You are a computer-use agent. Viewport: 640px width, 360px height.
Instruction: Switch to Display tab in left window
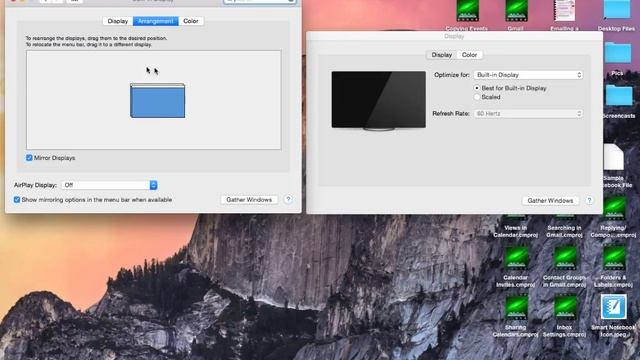118,21
